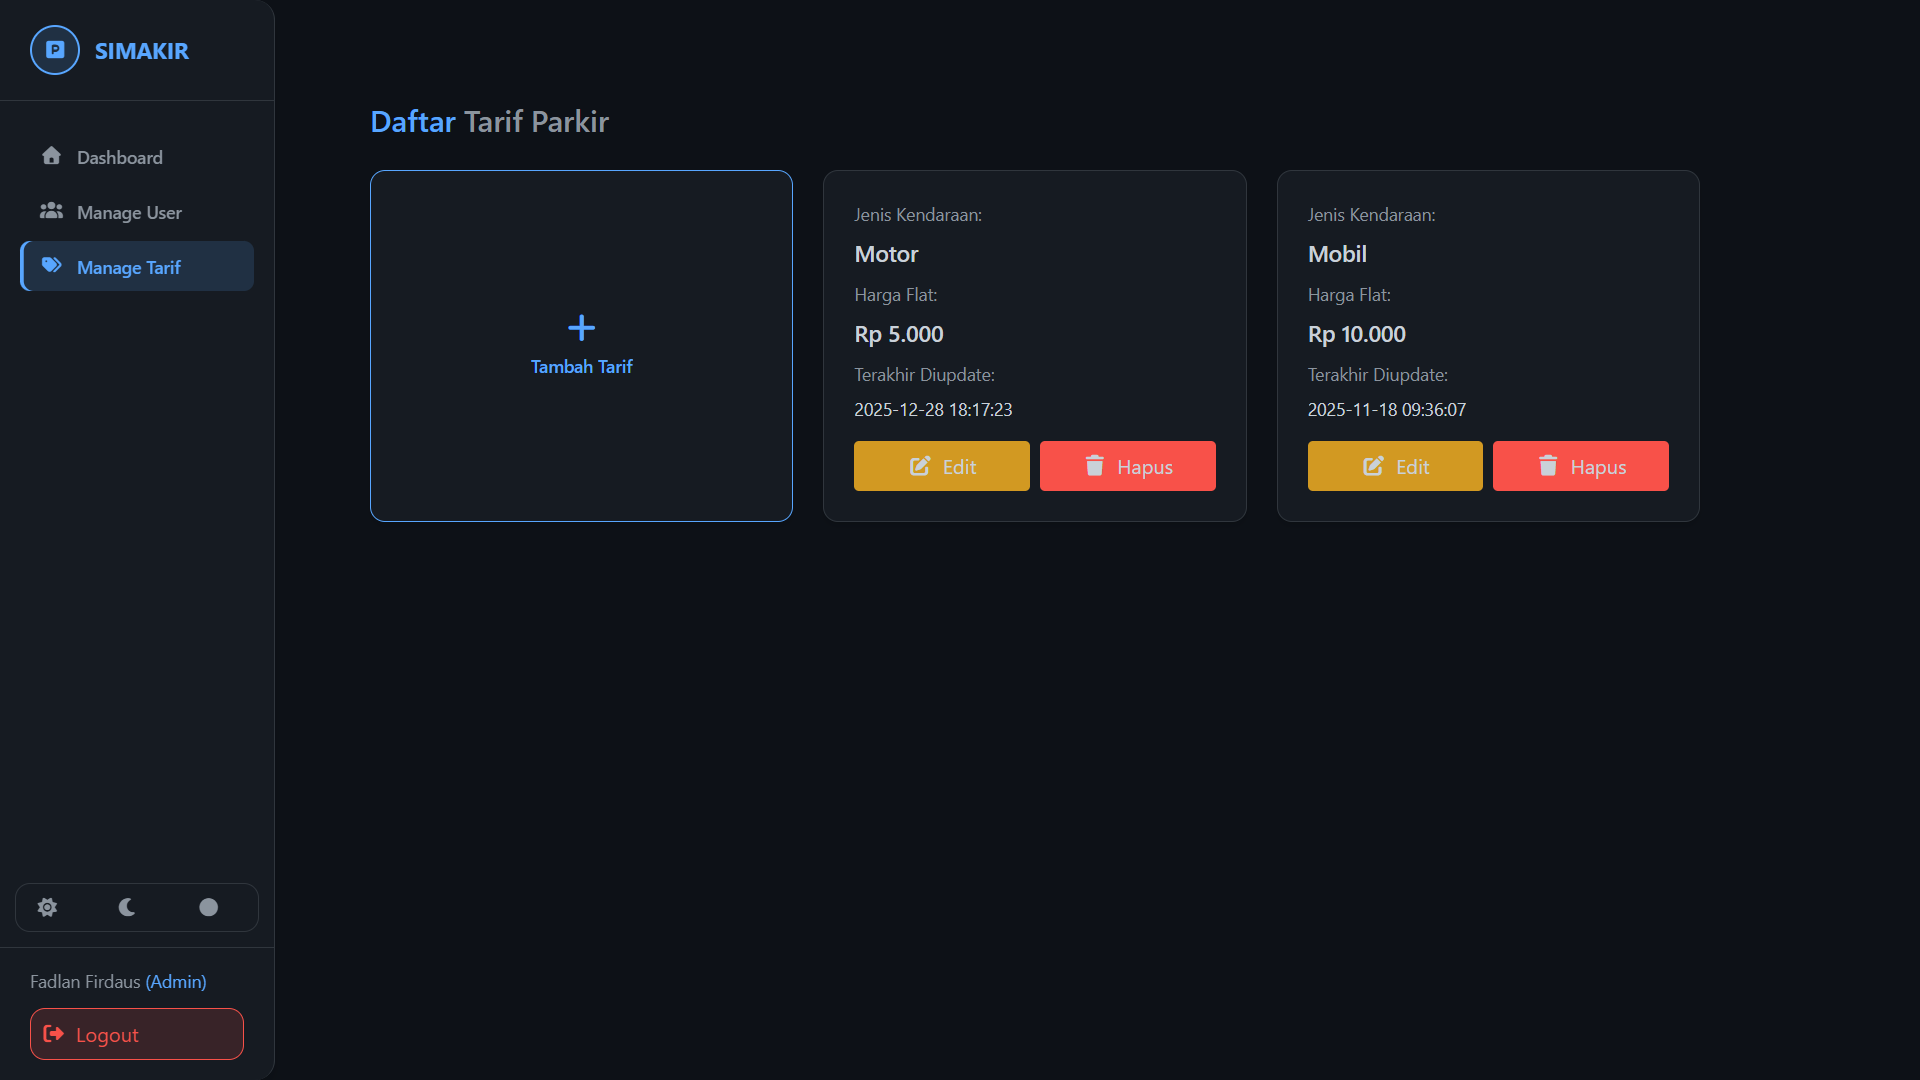1920x1080 pixels.
Task: Click the Manage User people icon
Action: click(x=51, y=211)
